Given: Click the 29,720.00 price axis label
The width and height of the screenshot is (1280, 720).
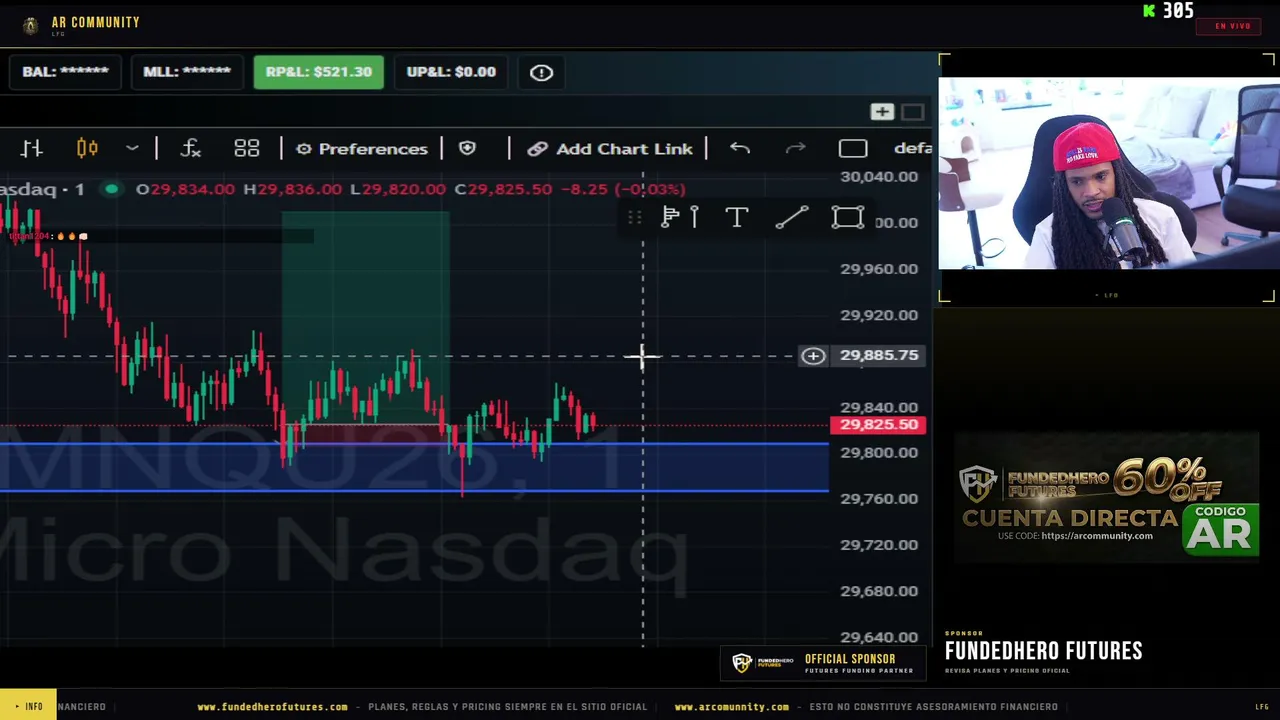Looking at the screenshot, I should (x=879, y=545).
